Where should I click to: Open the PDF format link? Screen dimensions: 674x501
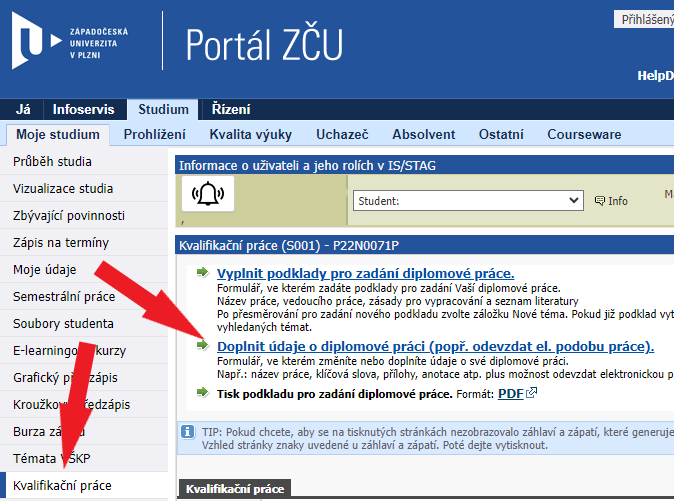point(511,394)
